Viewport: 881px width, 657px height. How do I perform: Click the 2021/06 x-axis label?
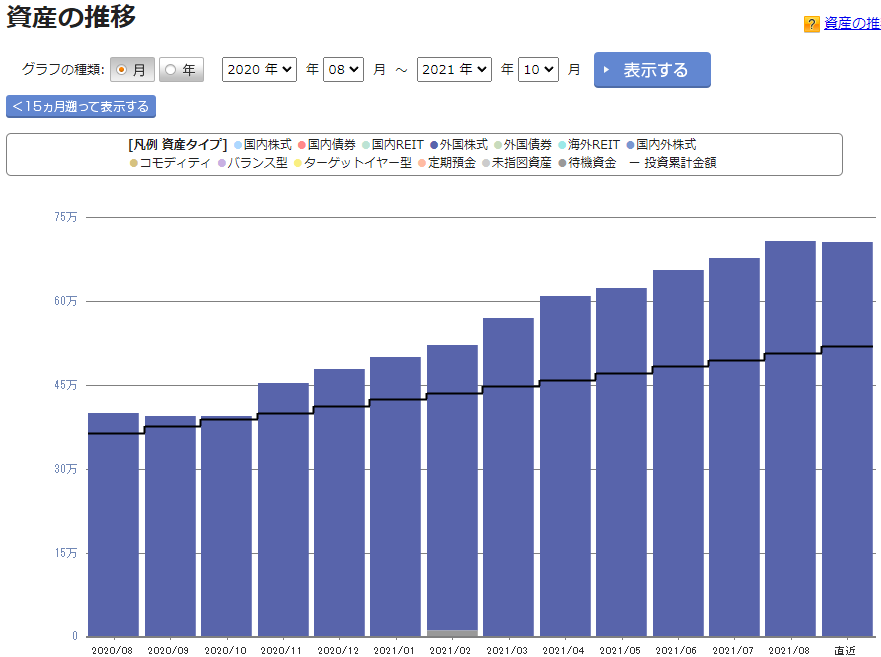676,650
